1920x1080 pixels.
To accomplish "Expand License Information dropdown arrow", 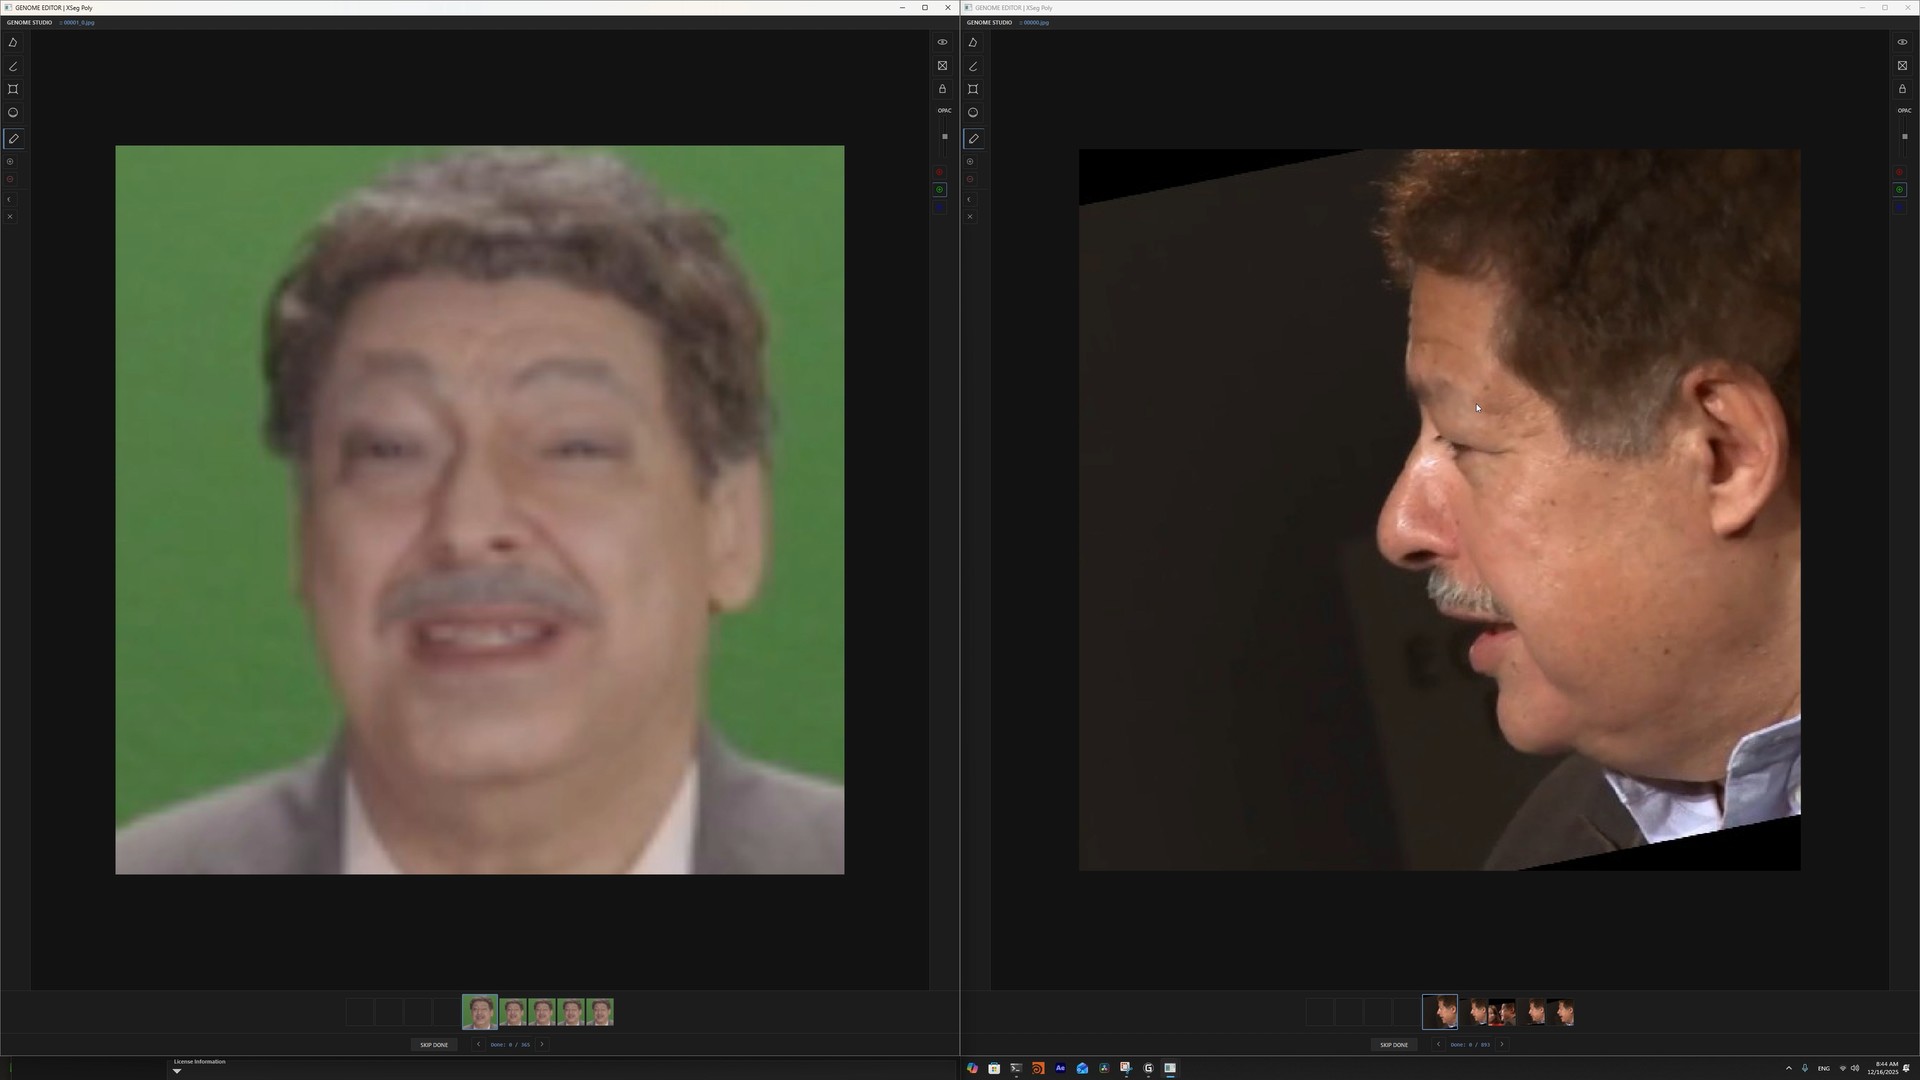I will pos(177,1071).
